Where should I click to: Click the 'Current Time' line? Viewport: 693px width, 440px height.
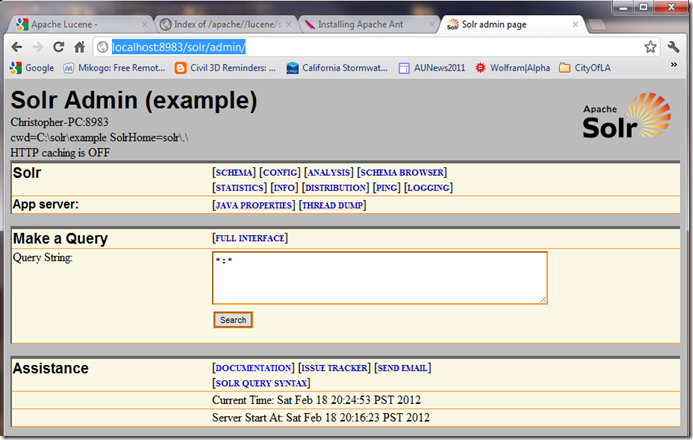coord(316,400)
